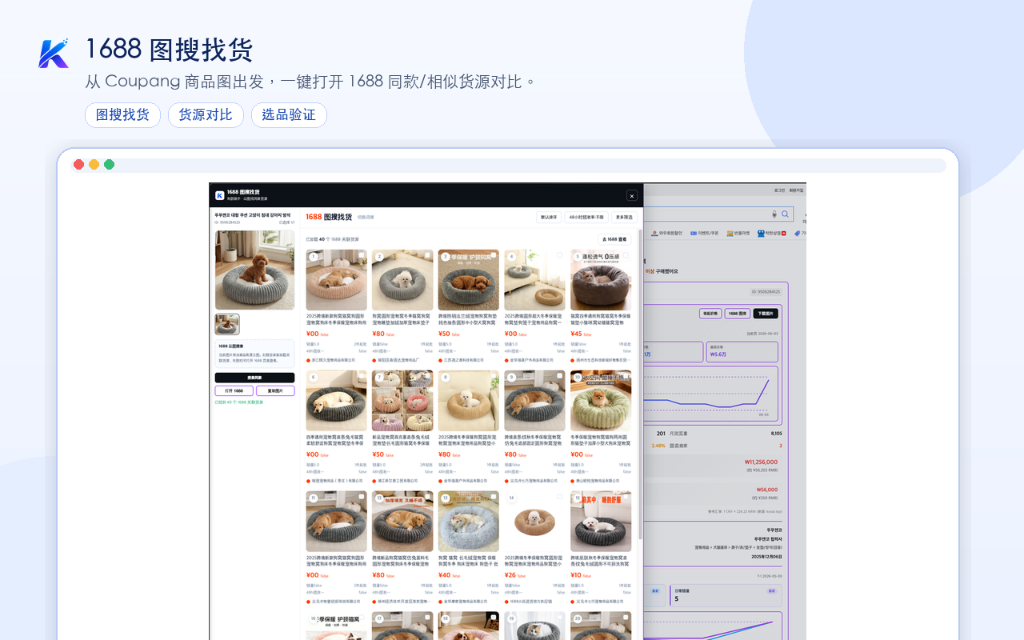Screen dimensions: 1024x640
Task: Open result 3, the brown poodle in a grey bed
Action: (468, 280)
